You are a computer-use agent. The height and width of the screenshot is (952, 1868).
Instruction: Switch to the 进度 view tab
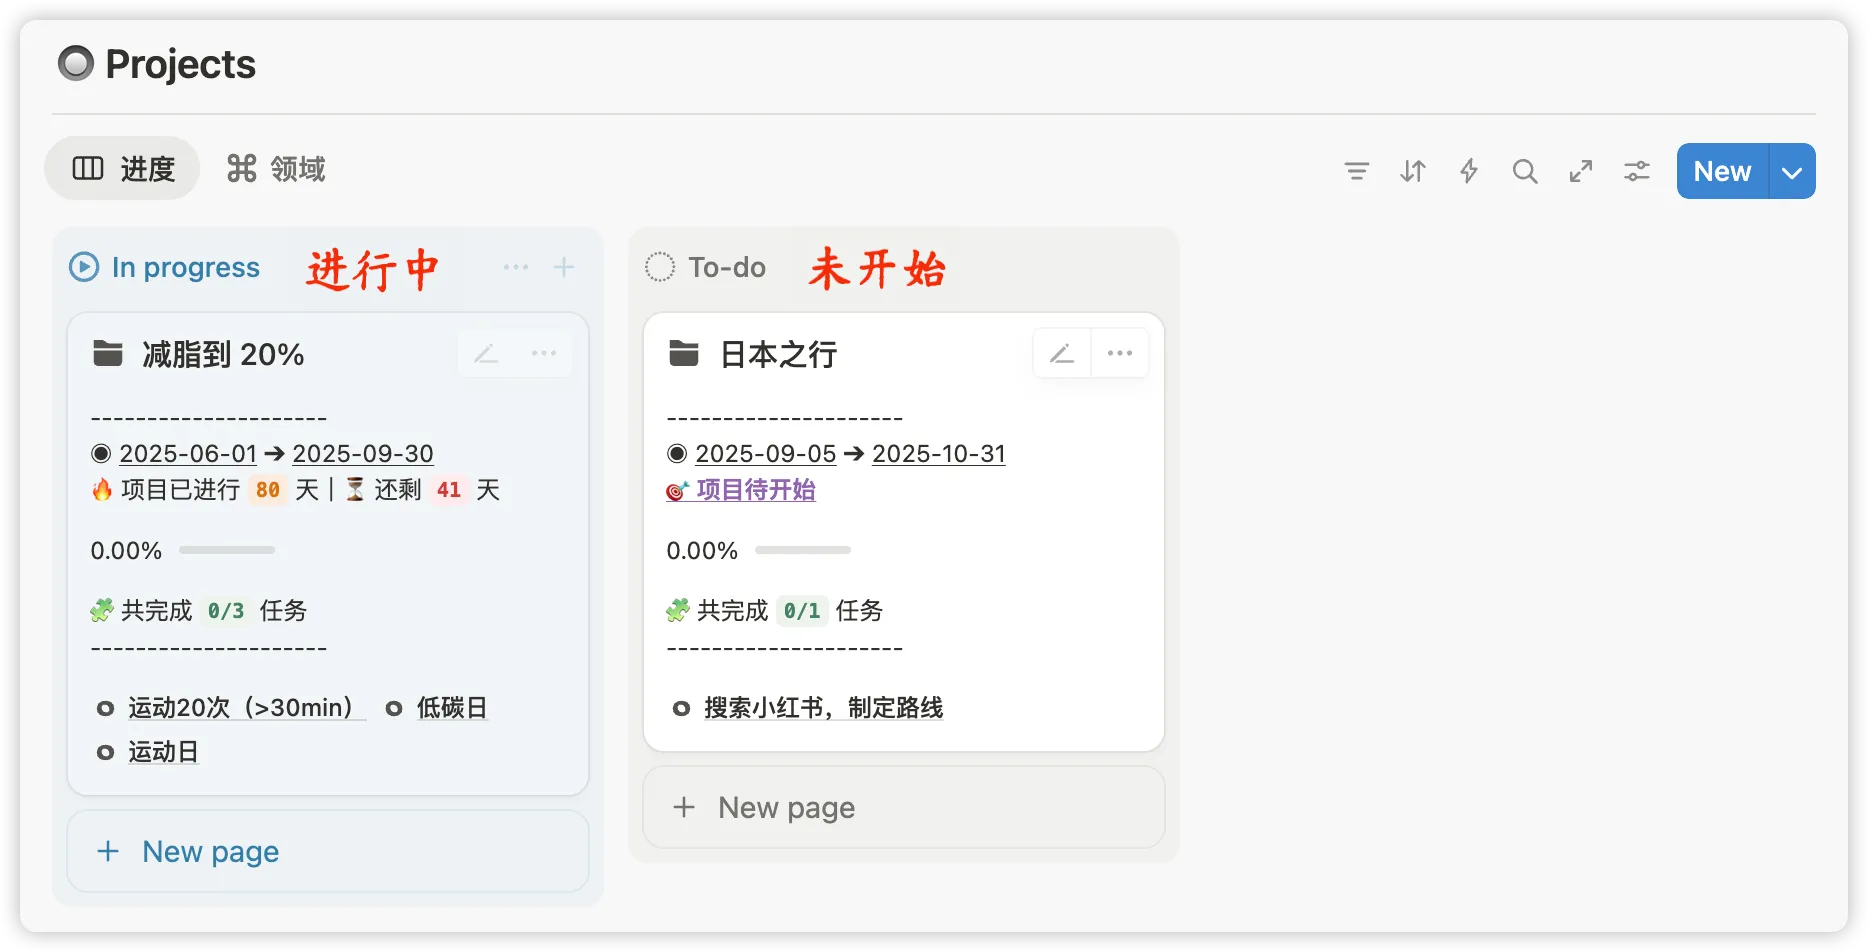[123, 169]
